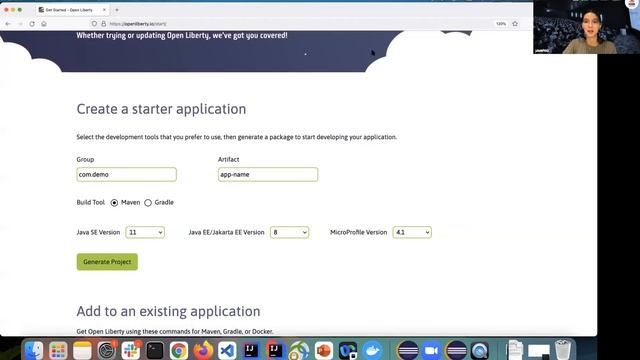The height and width of the screenshot is (360, 640).
Task: View site security padlock info
Action: tap(104, 24)
